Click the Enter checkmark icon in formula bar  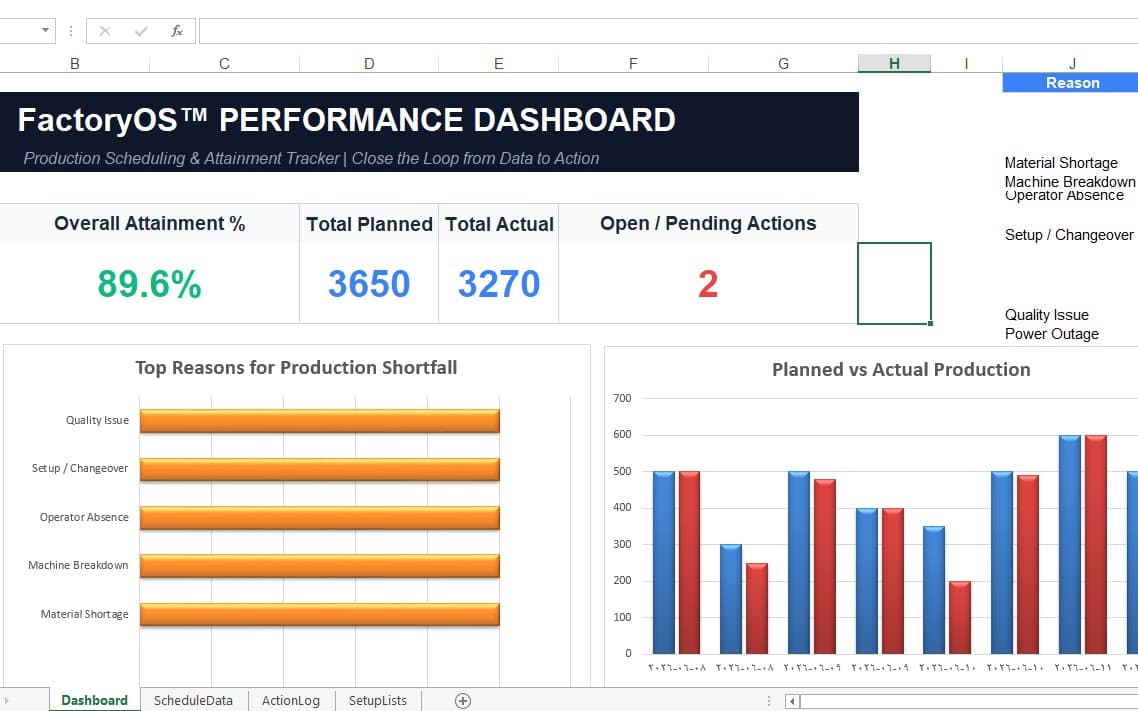[x=141, y=31]
